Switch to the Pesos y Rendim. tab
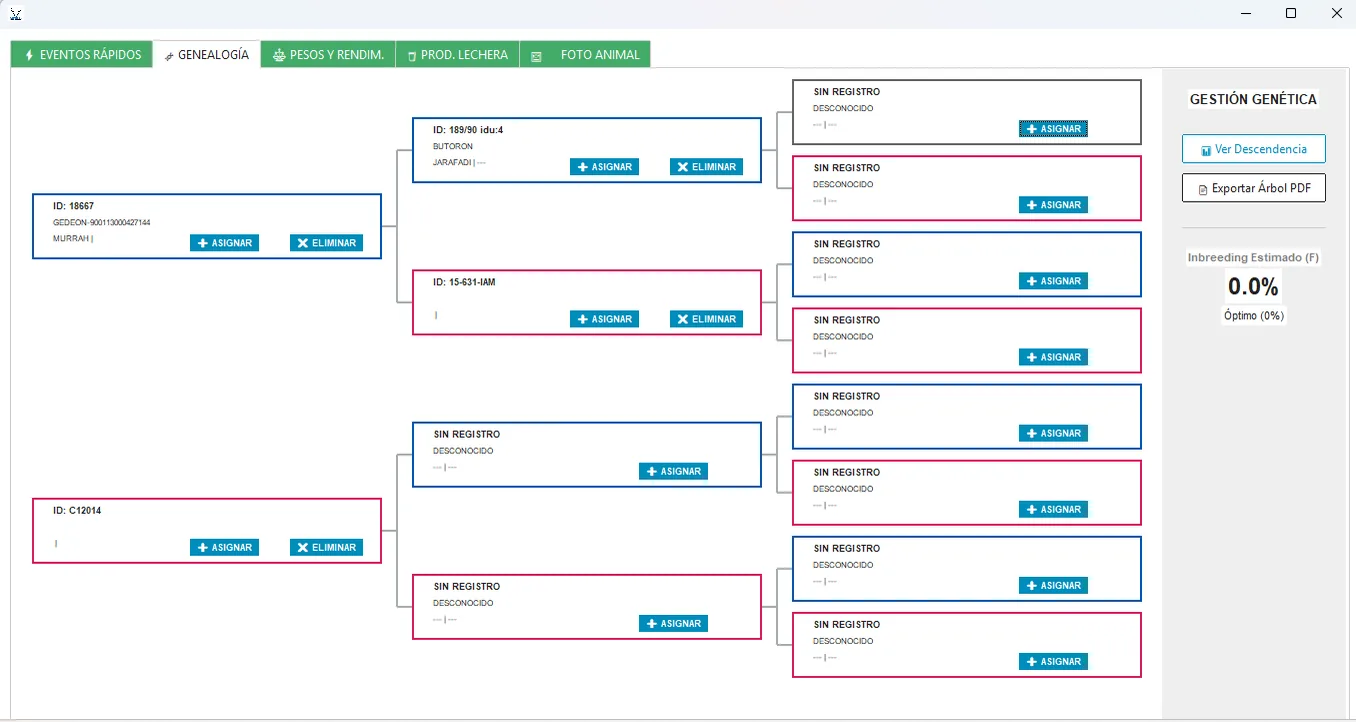The height and width of the screenshot is (722, 1356). (328, 55)
